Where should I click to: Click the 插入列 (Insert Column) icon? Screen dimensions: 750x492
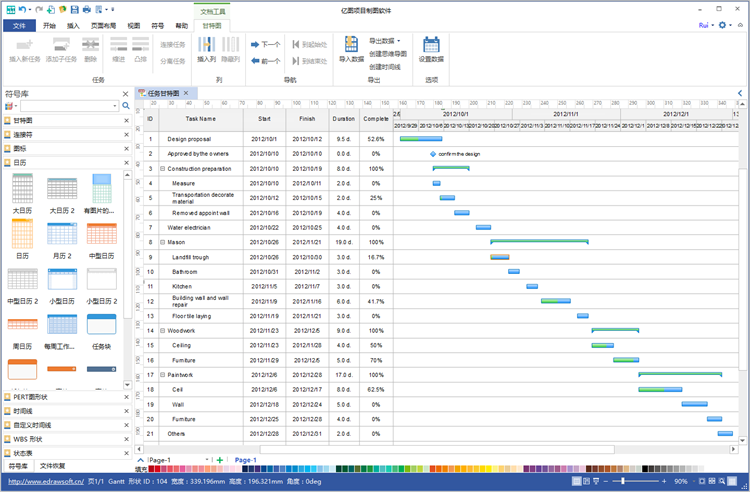coord(207,44)
